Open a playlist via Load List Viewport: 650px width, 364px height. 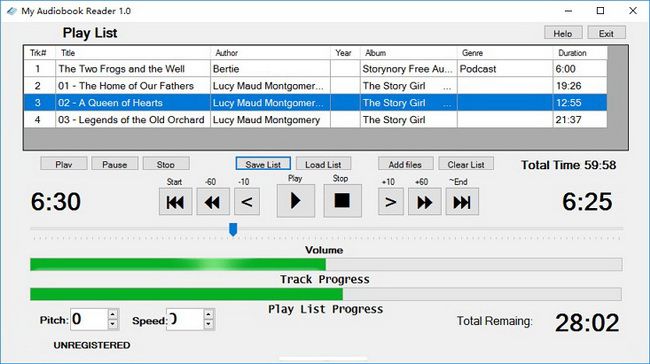pyautogui.click(x=323, y=164)
